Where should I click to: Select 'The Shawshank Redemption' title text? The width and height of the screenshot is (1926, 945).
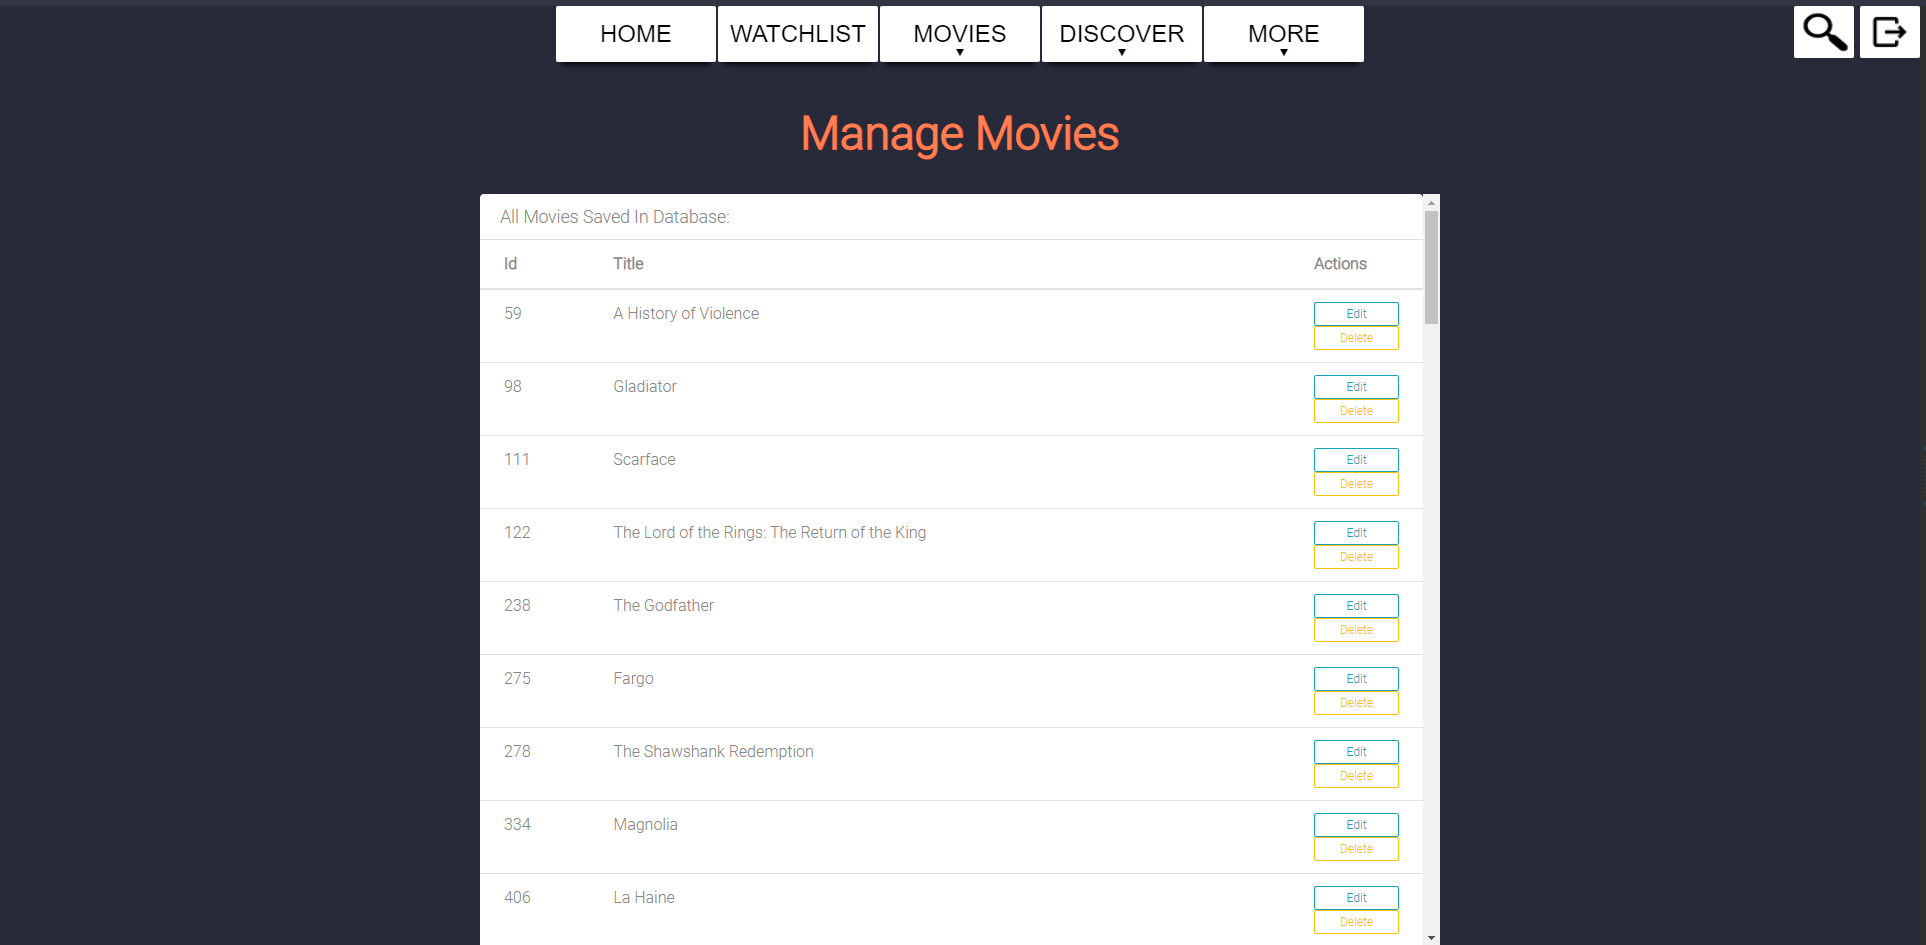713,752
